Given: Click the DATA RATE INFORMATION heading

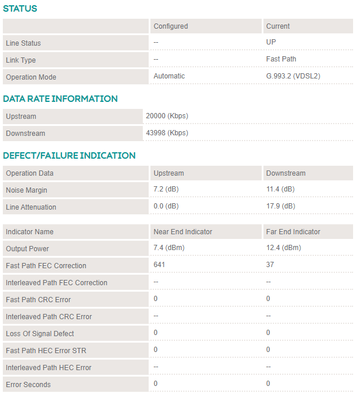Looking at the screenshot, I should [x=60, y=99].
